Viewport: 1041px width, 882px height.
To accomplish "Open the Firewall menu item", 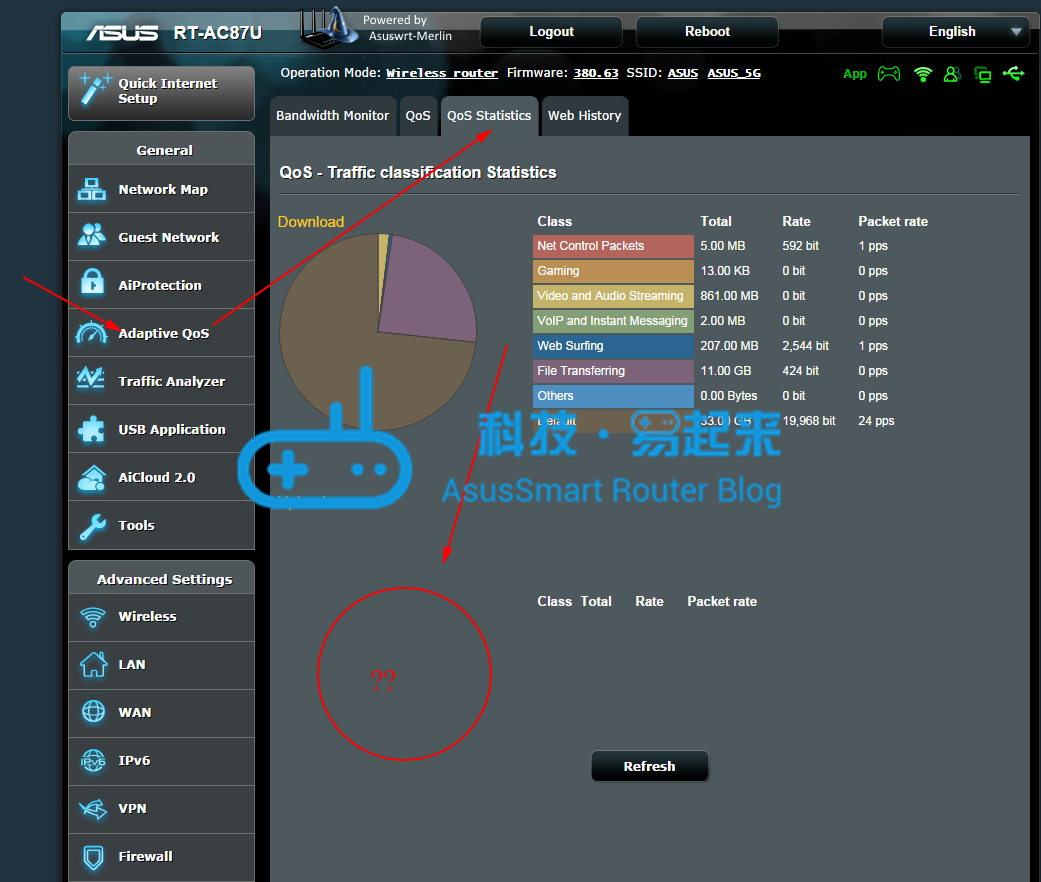I will [161, 857].
